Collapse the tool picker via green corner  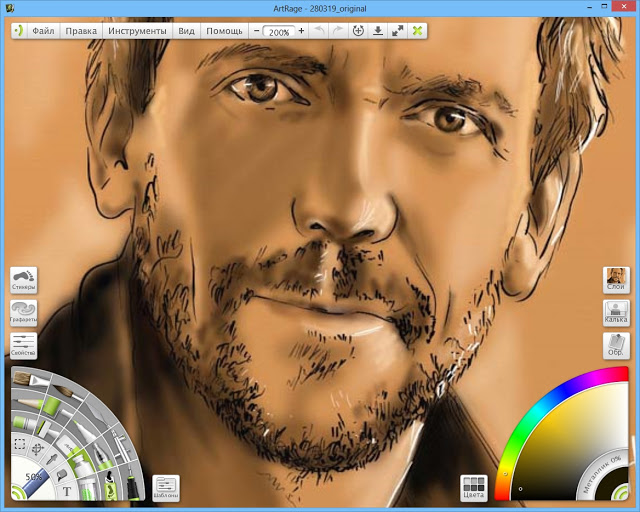(x=18, y=493)
